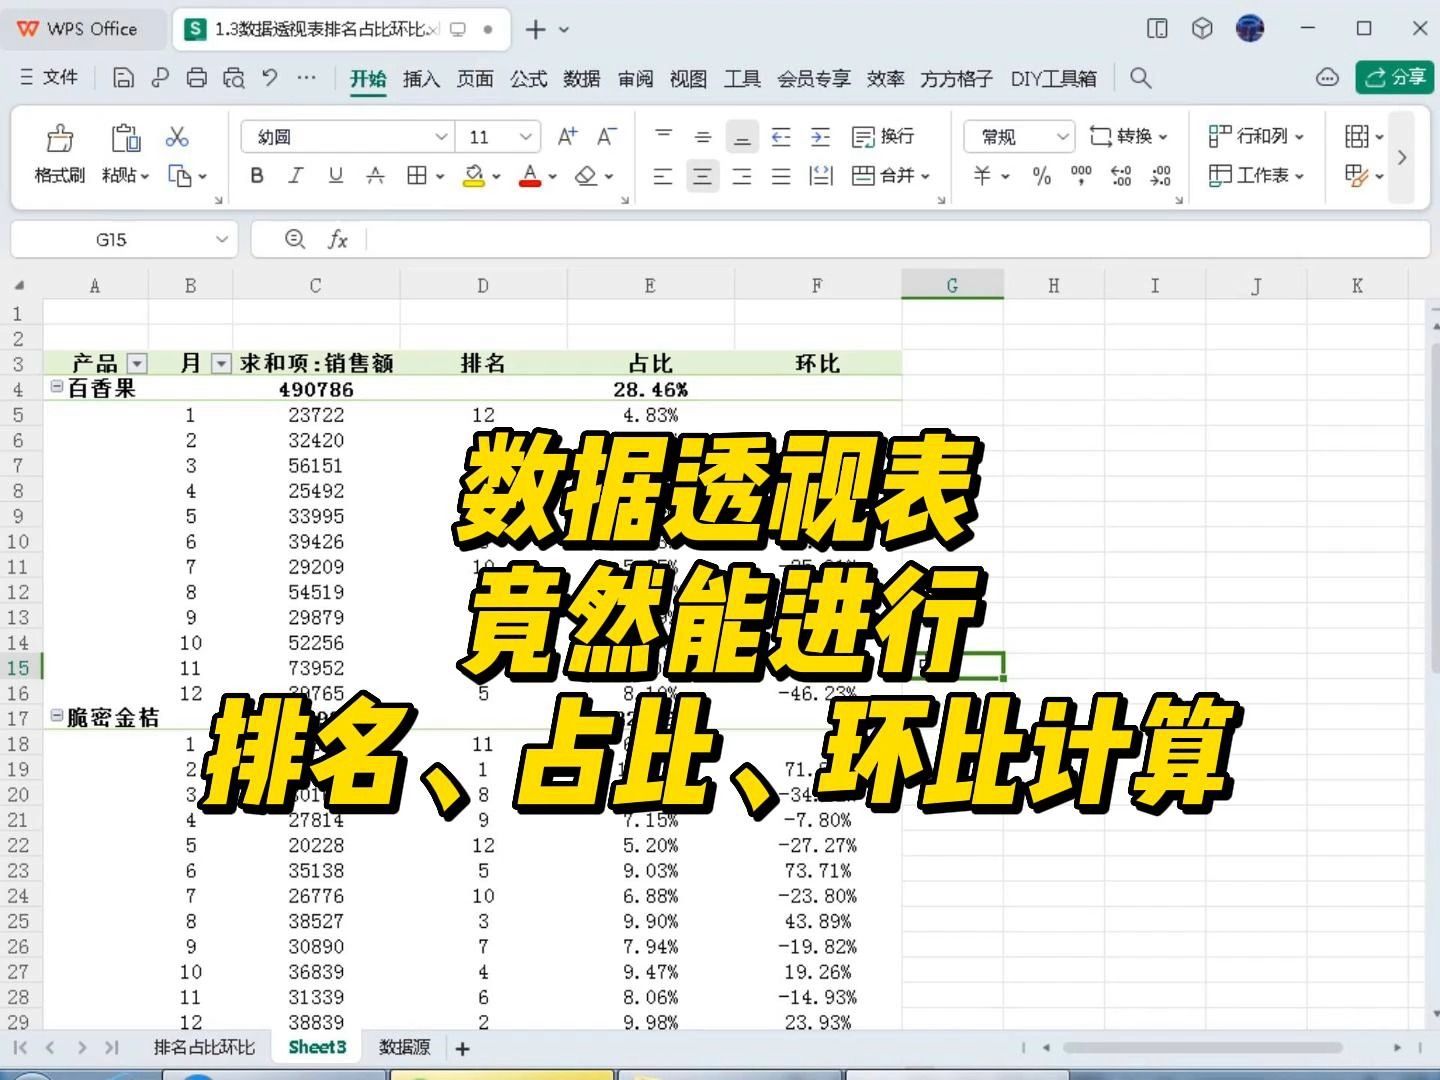
Task: Click the underline formatting icon
Action: pos(335,175)
